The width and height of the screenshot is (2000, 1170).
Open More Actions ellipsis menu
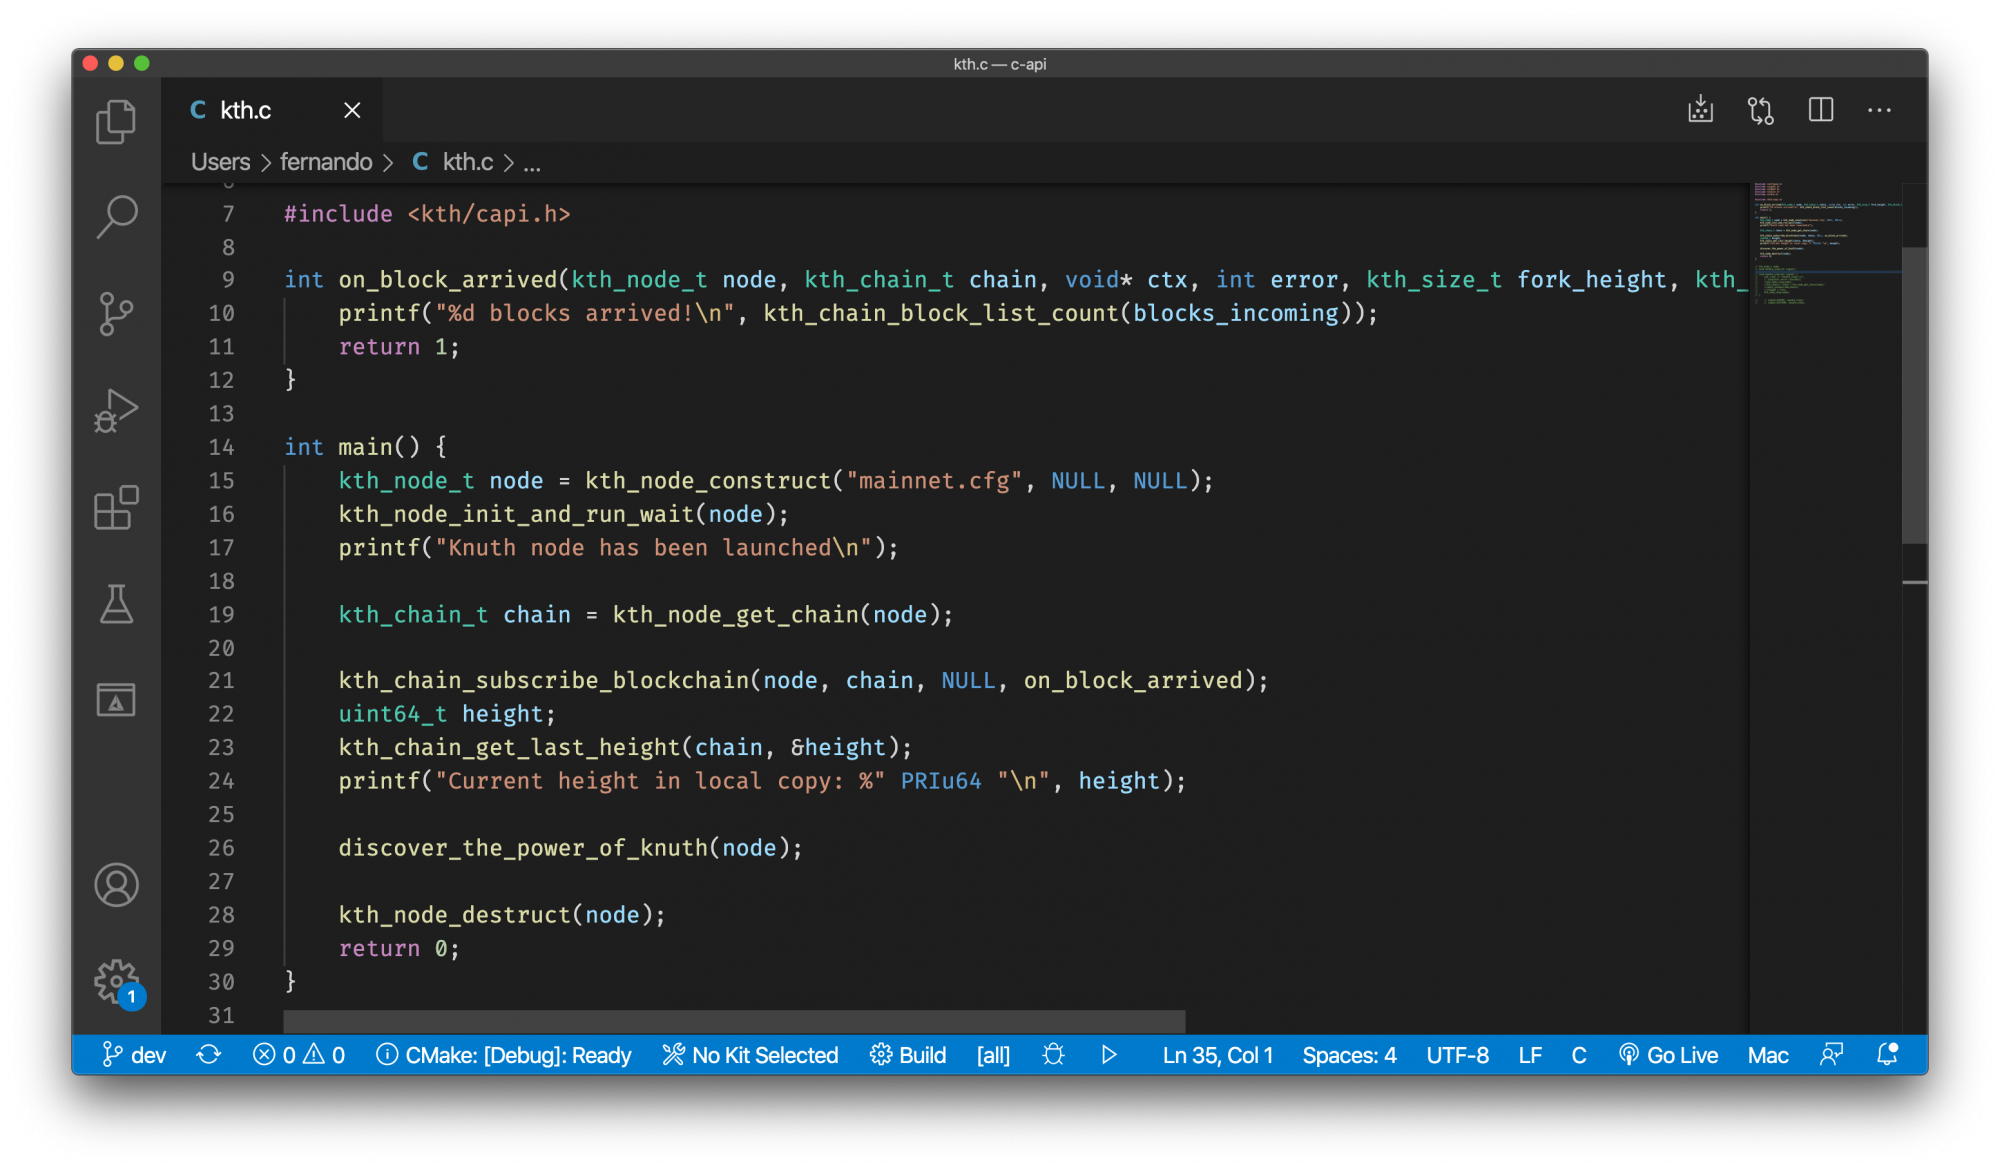tap(1879, 110)
